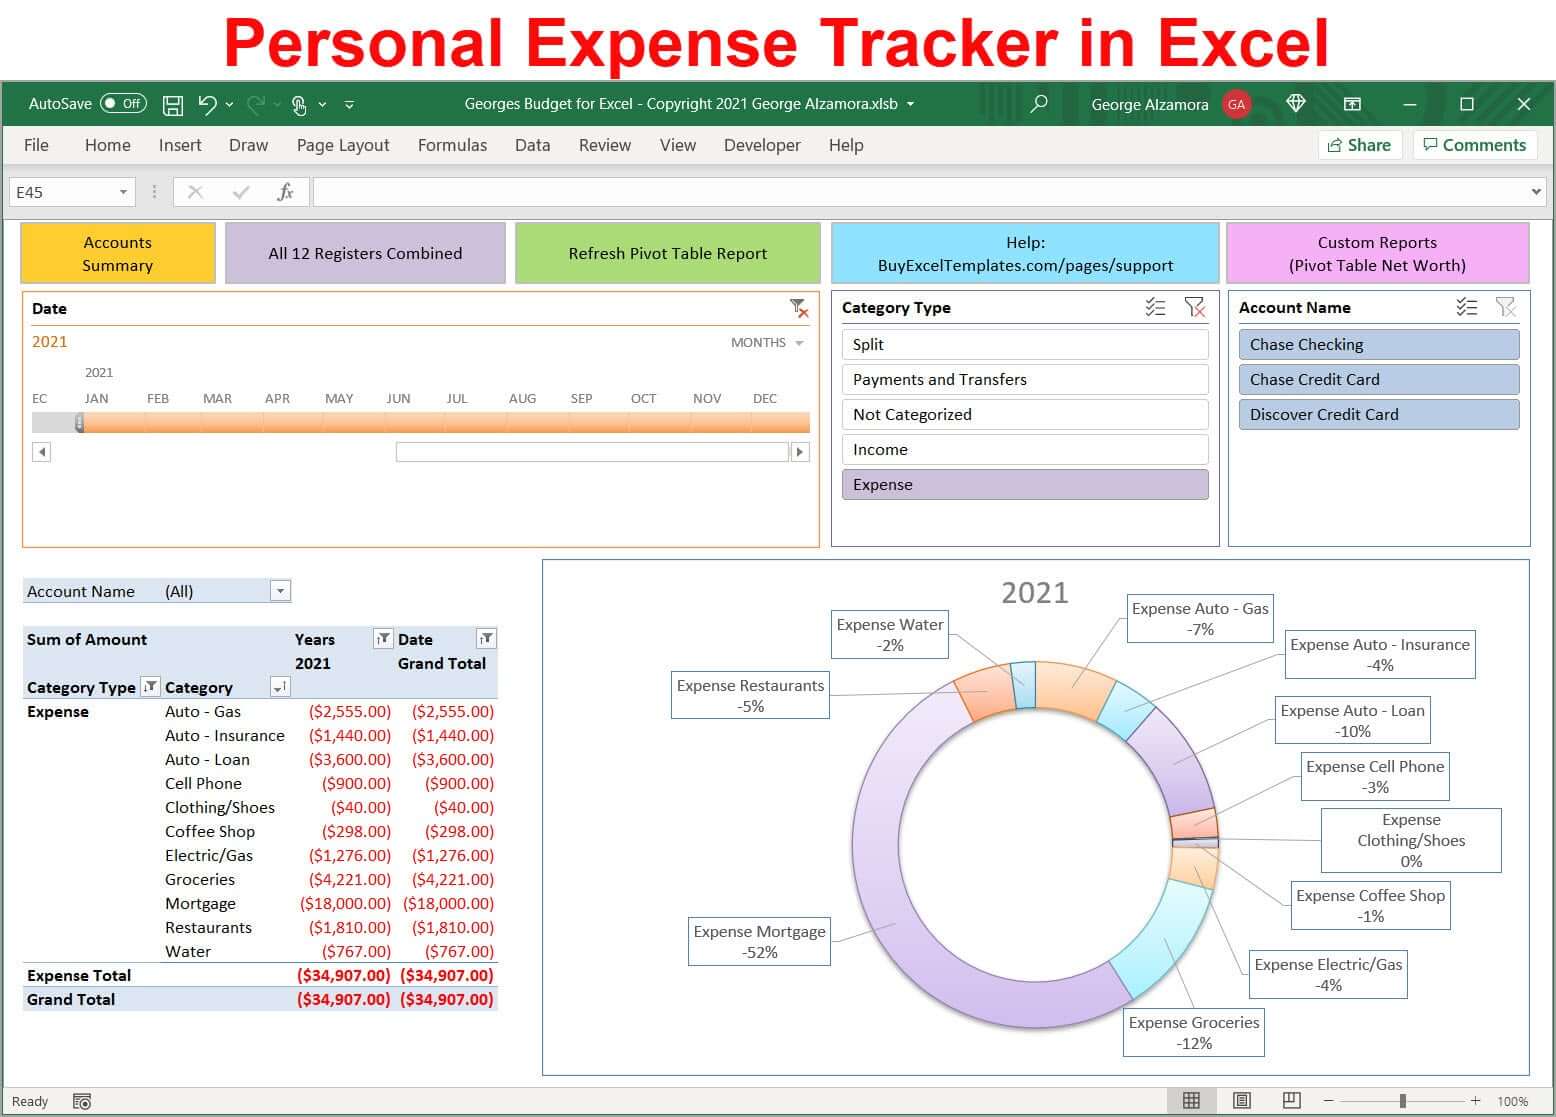Screen dimensions: 1556x1117
Task: Click timeline scroll right arrow
Action: coord(799,452)
